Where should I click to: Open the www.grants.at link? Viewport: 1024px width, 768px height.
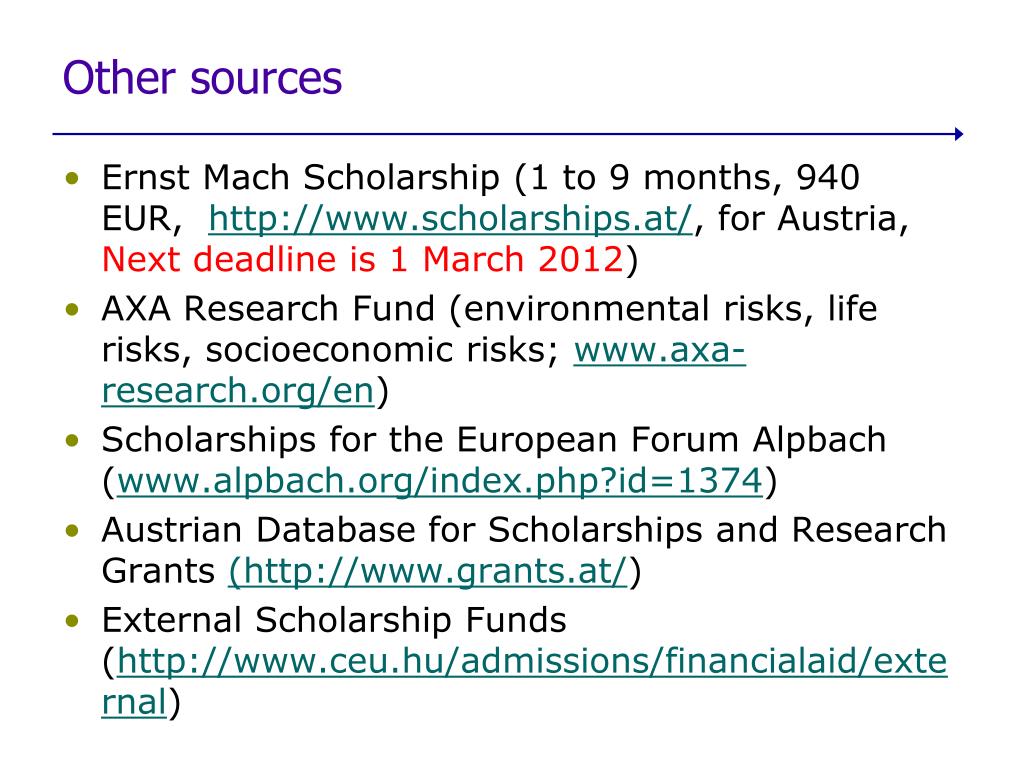coord(428,571)
